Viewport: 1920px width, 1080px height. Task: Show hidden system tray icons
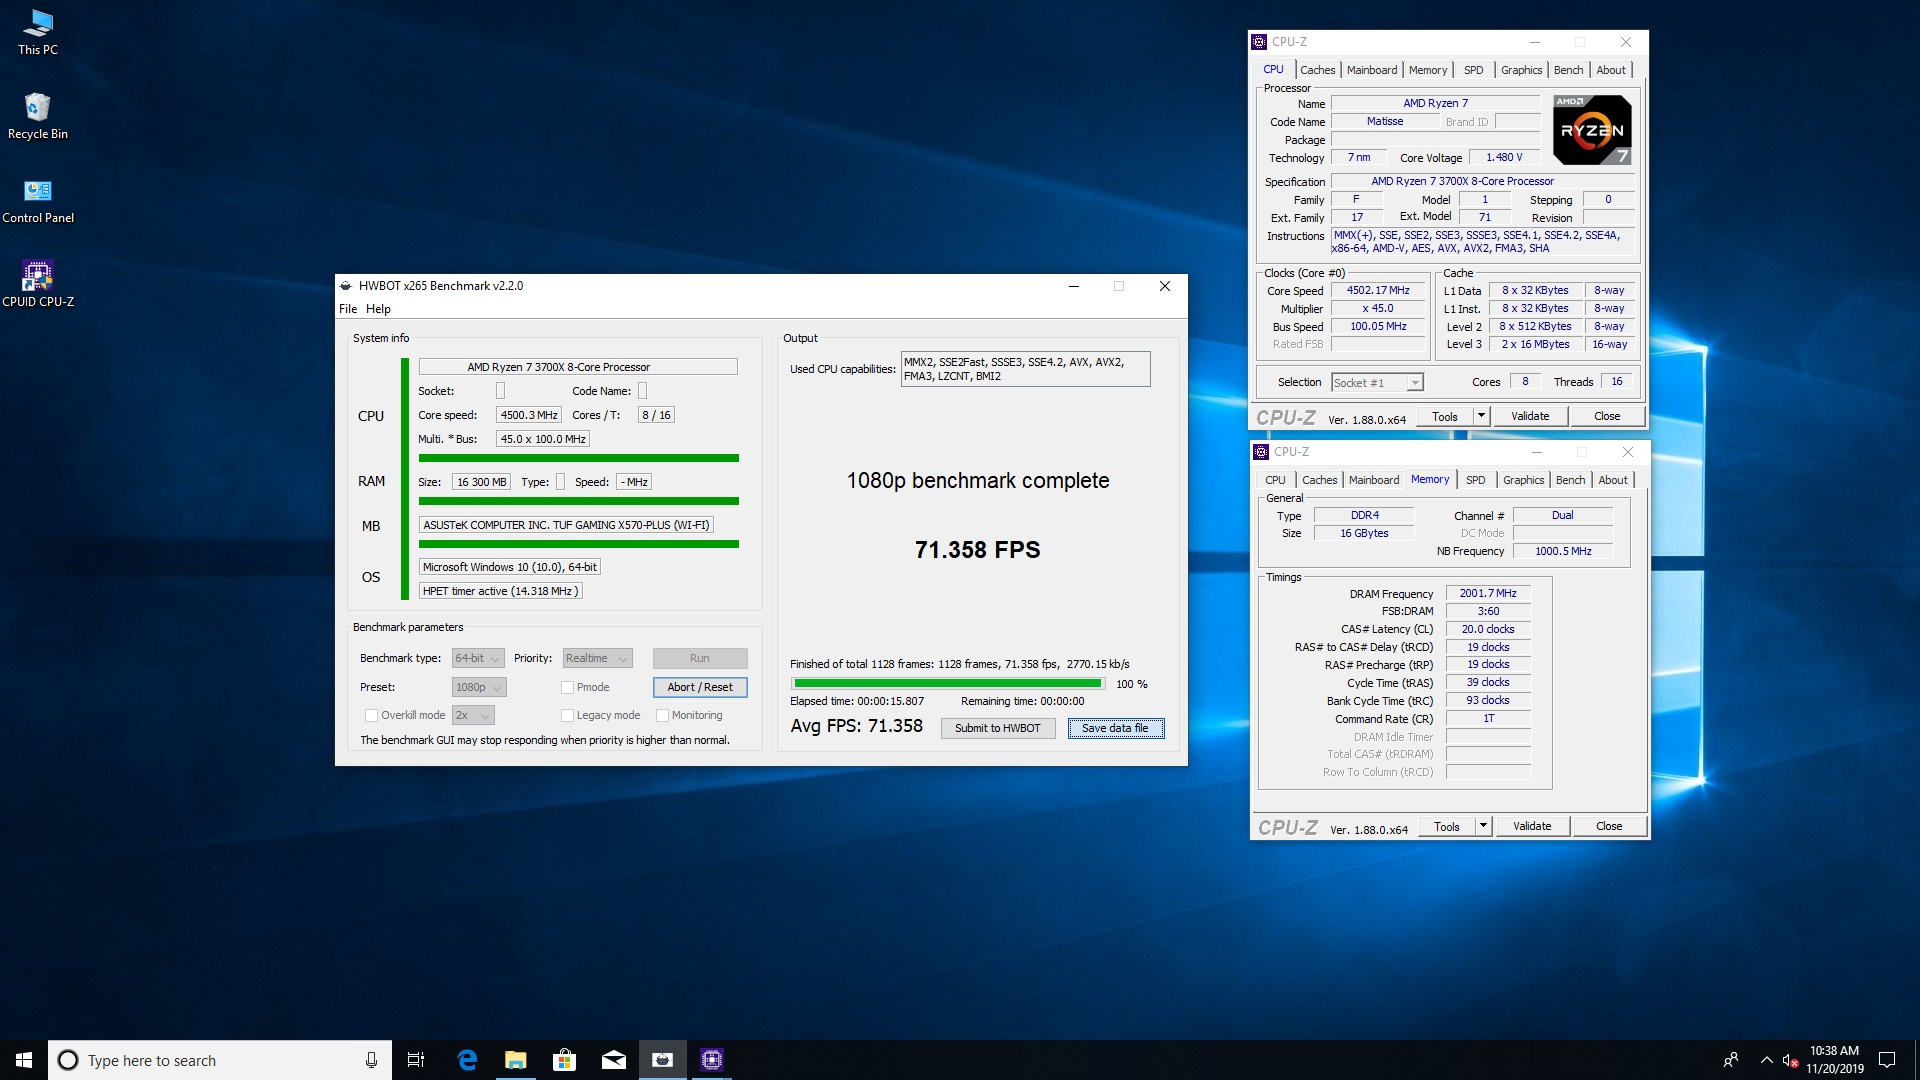click(x=1766, y=1060)
